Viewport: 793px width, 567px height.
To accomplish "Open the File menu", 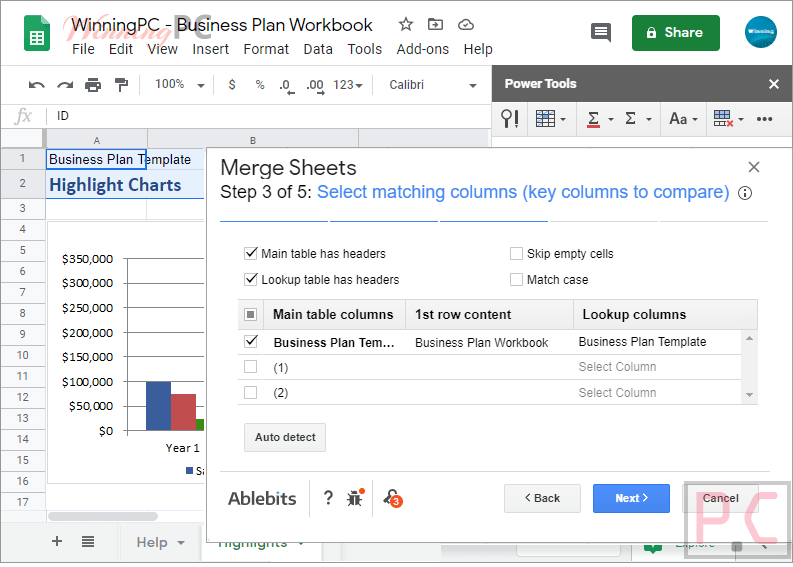I will (x=83, y=50).
